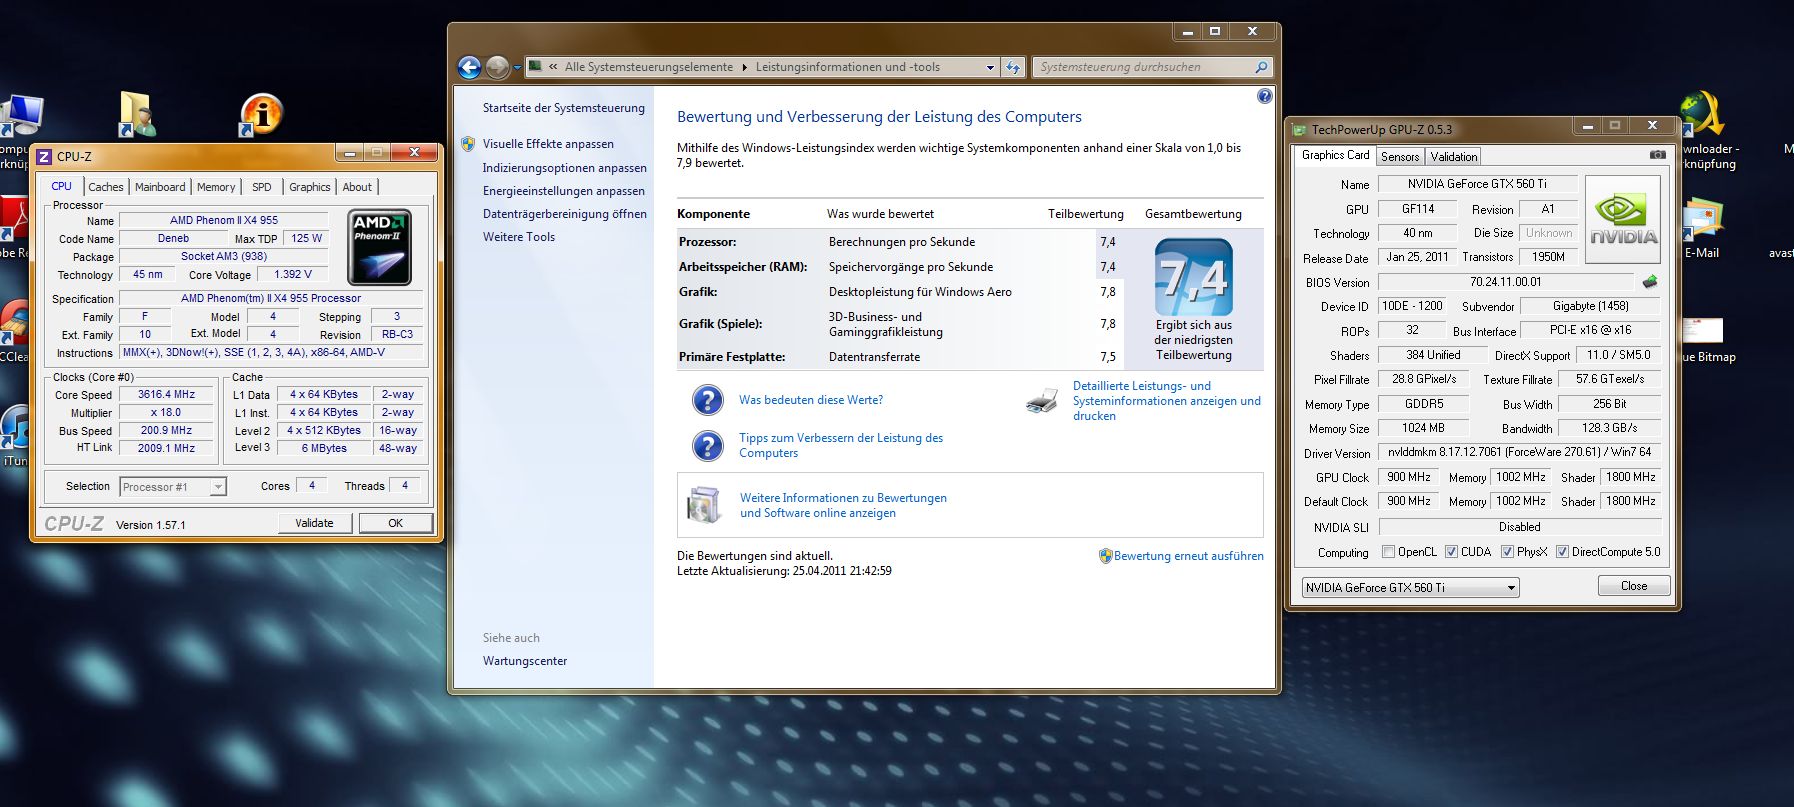Uncheck the CUDA checkbox
The height and width of the screenshot is (807, 1794).
(x=1451, y=552)
